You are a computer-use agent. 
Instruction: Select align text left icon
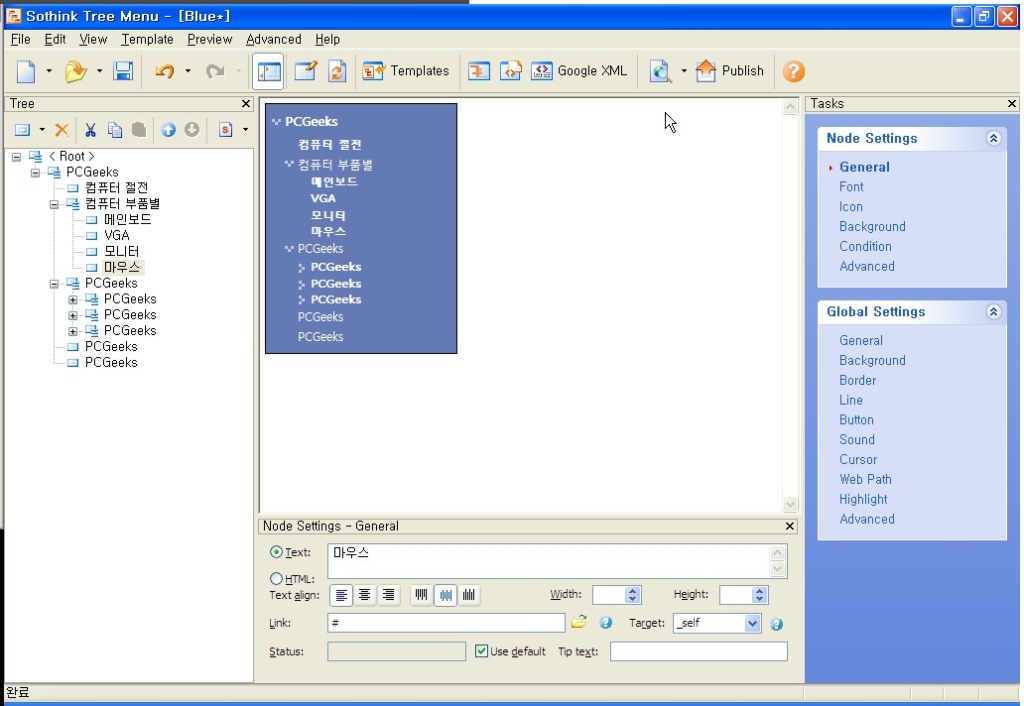342,595
